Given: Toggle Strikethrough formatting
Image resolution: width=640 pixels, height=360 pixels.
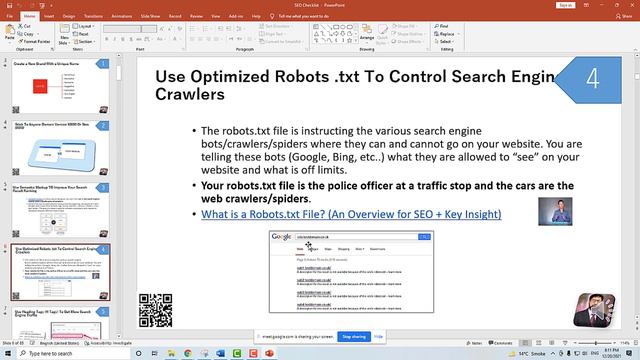Looking at the screenshot, I should pos(139,39).
